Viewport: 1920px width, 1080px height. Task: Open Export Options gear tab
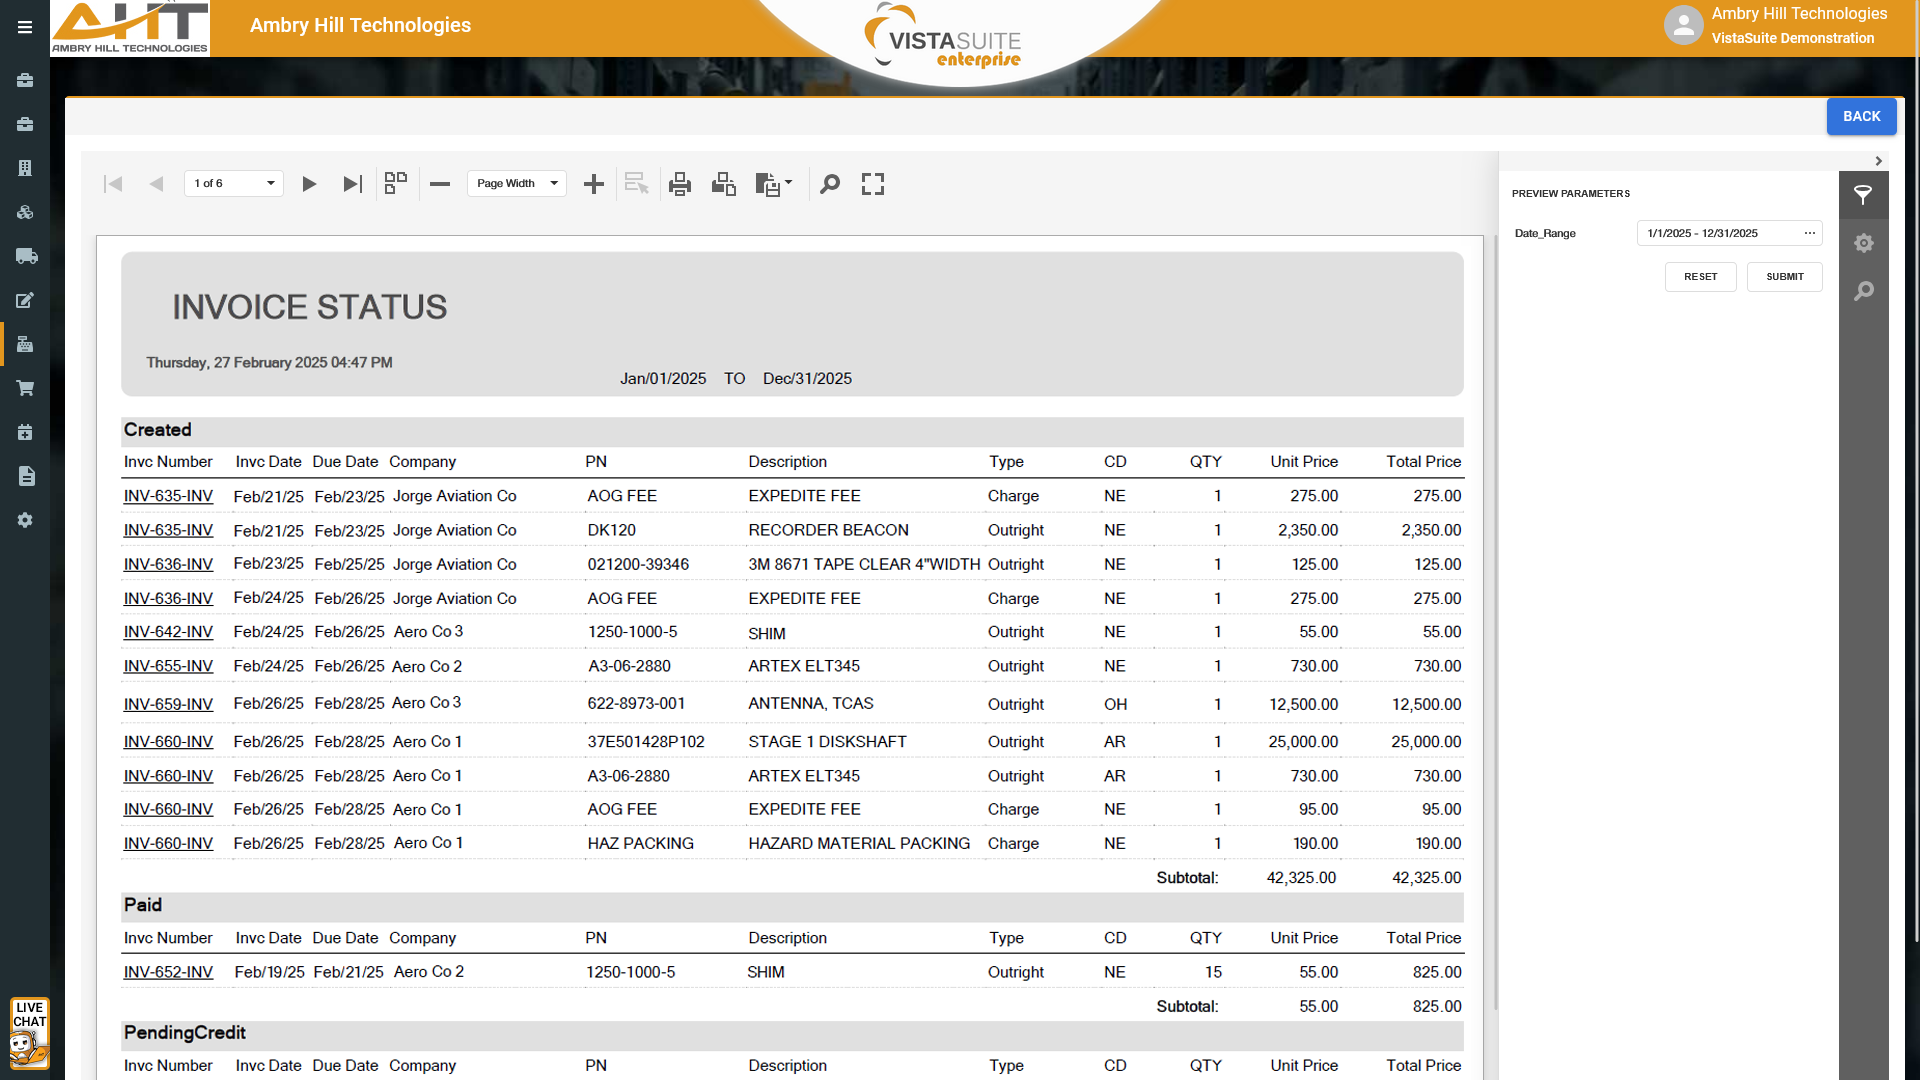1863,243
